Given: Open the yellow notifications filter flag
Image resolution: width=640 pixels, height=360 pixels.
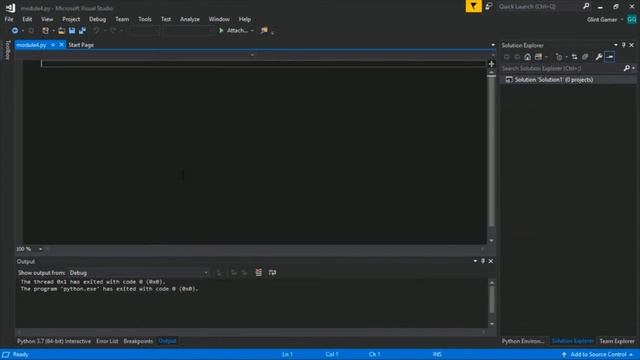Looking at the screenshot, I should pyautogui.click(x=473, y=7).
